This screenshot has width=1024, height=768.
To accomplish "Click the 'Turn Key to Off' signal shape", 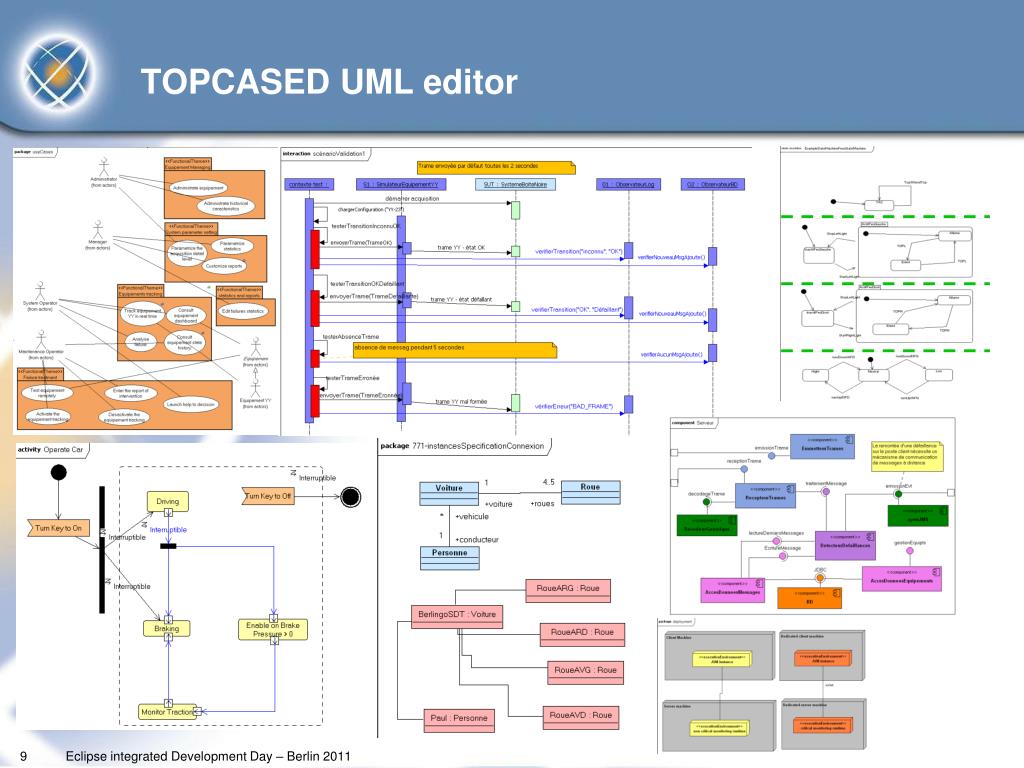I will tap(268, 496).
